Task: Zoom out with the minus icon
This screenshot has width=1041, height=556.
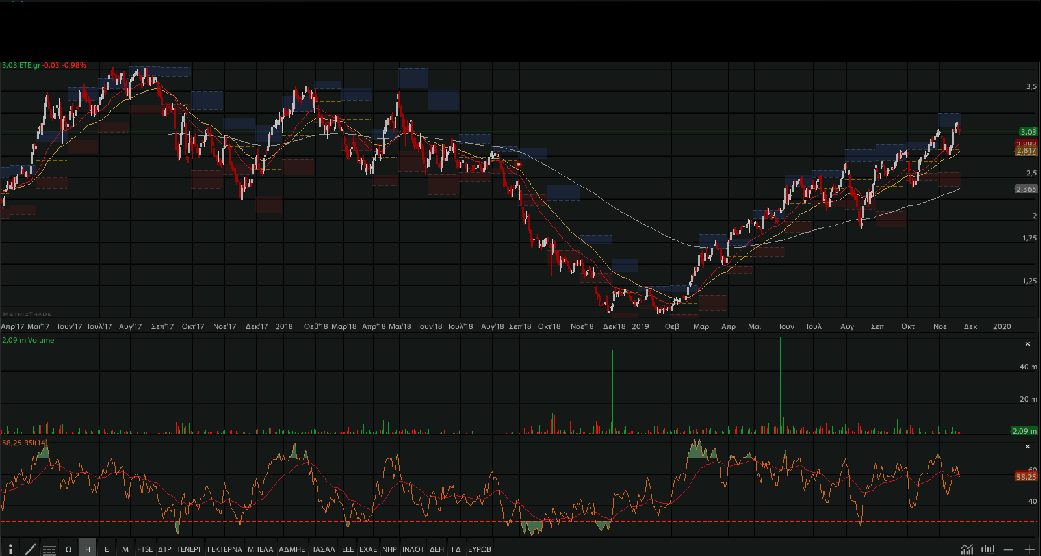Action: (1009, 549)
